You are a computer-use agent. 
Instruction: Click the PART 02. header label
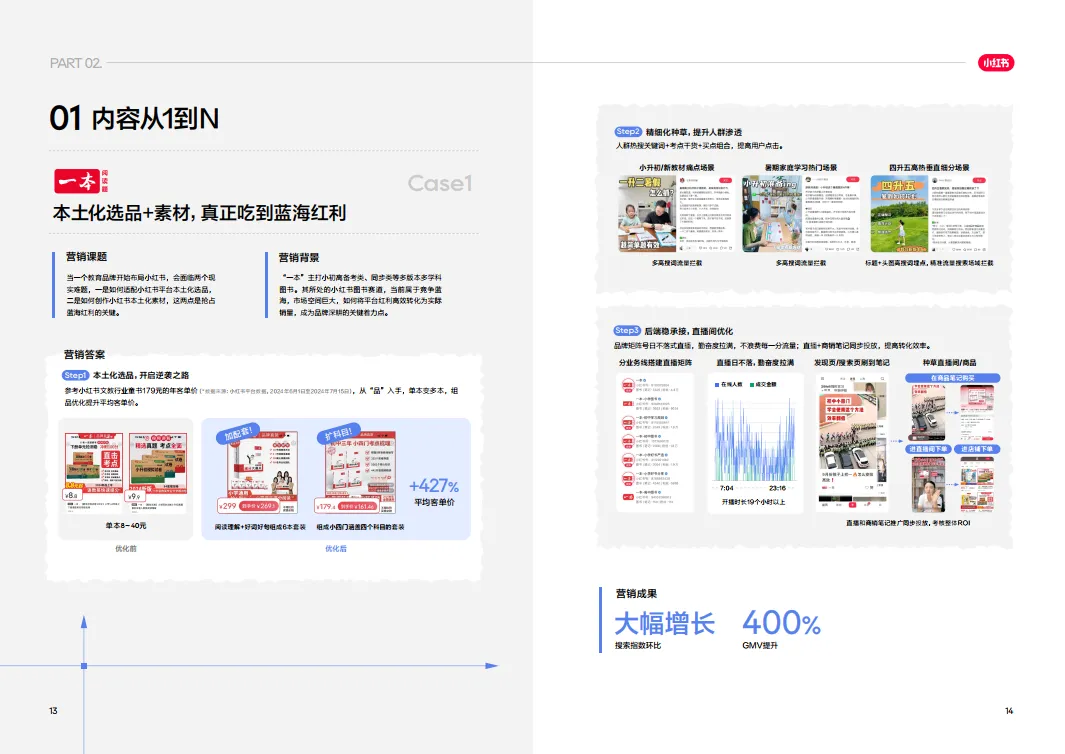(76, 63)
